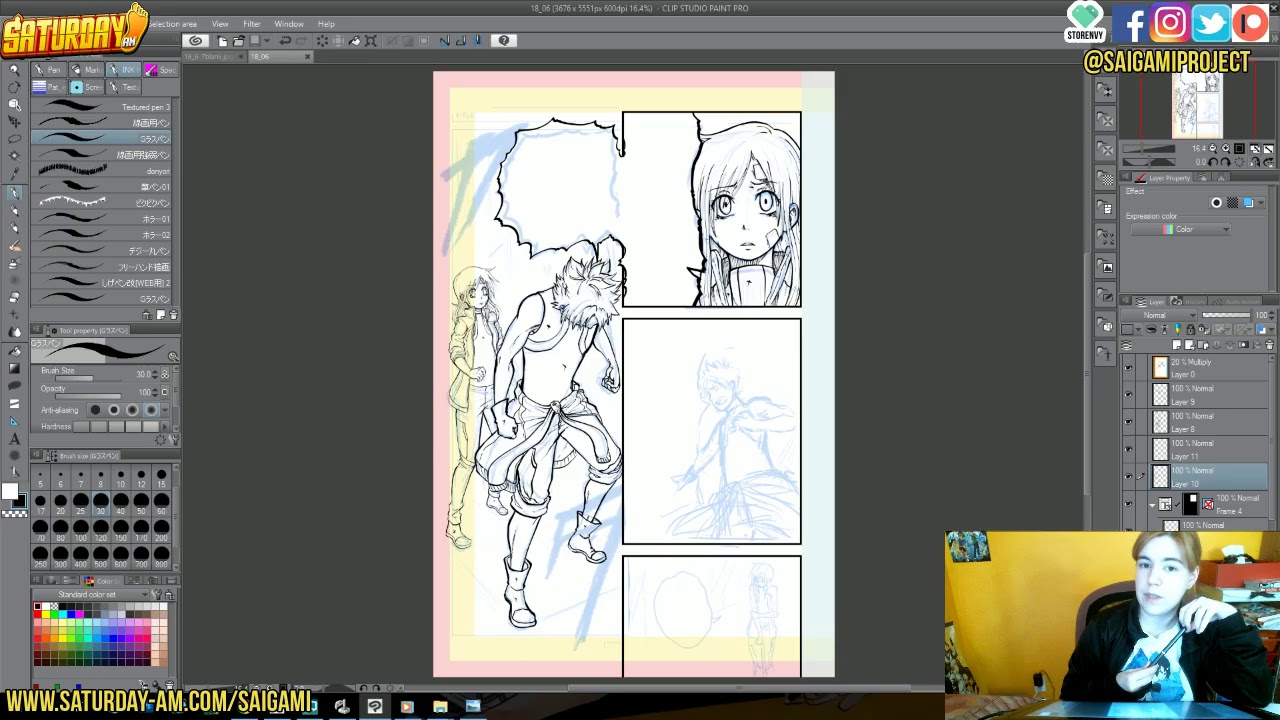Open Twitter social icon

(1210, 23)
